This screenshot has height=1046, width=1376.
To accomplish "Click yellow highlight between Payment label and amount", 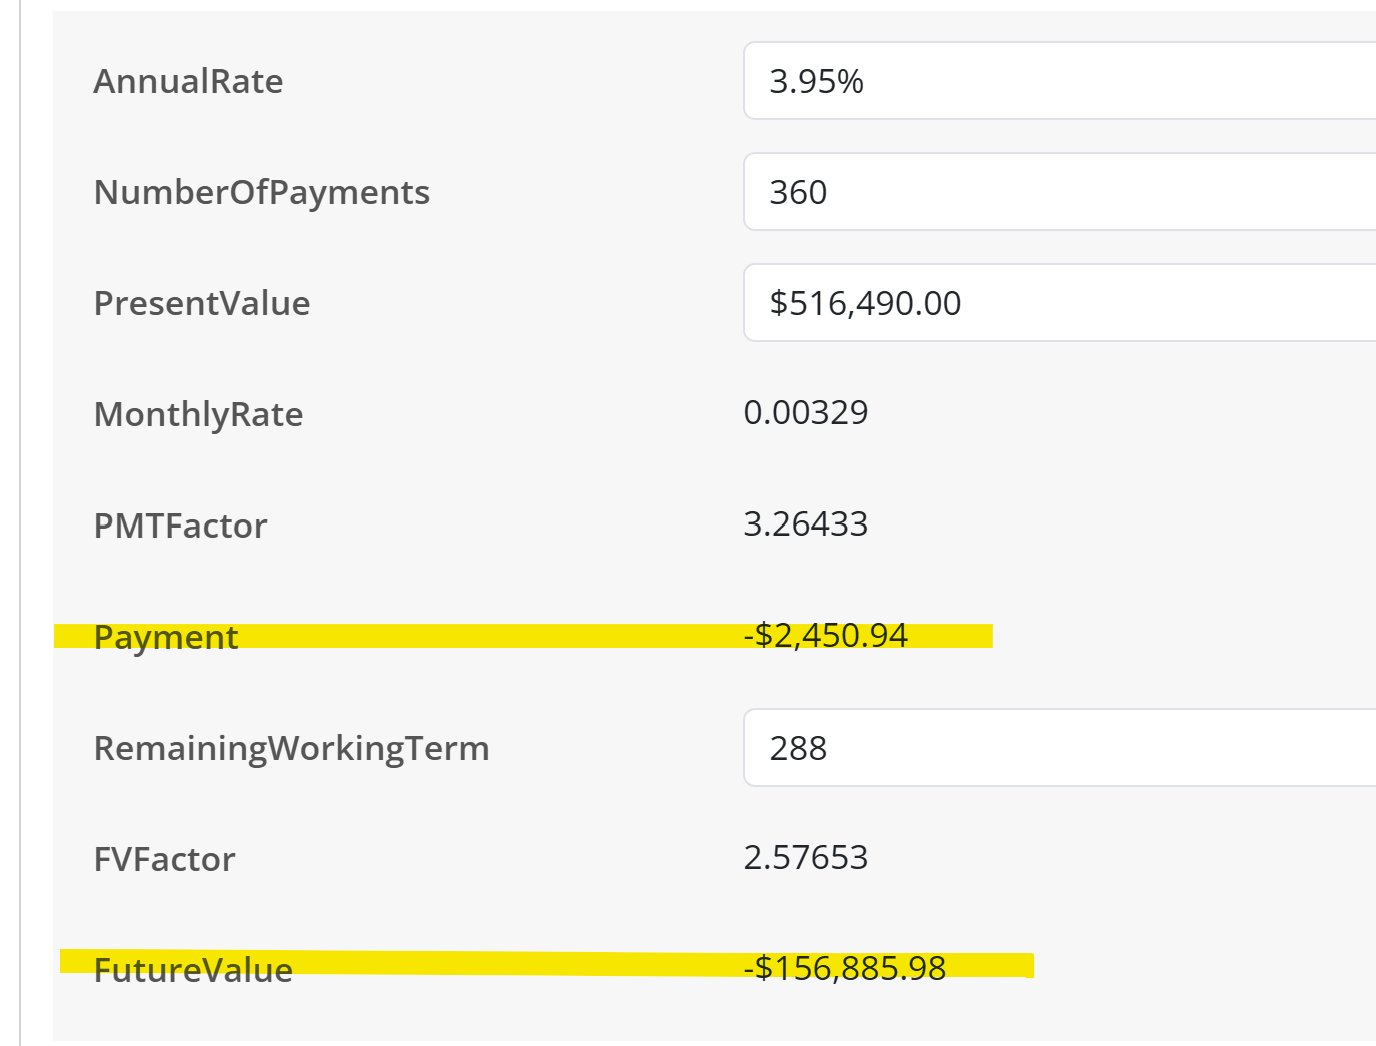I will coord(490,636).
